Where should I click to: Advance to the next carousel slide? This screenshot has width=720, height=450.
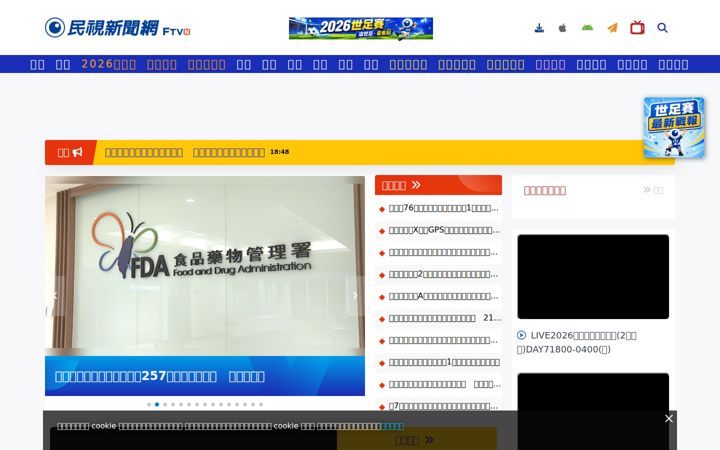[355, 296]
